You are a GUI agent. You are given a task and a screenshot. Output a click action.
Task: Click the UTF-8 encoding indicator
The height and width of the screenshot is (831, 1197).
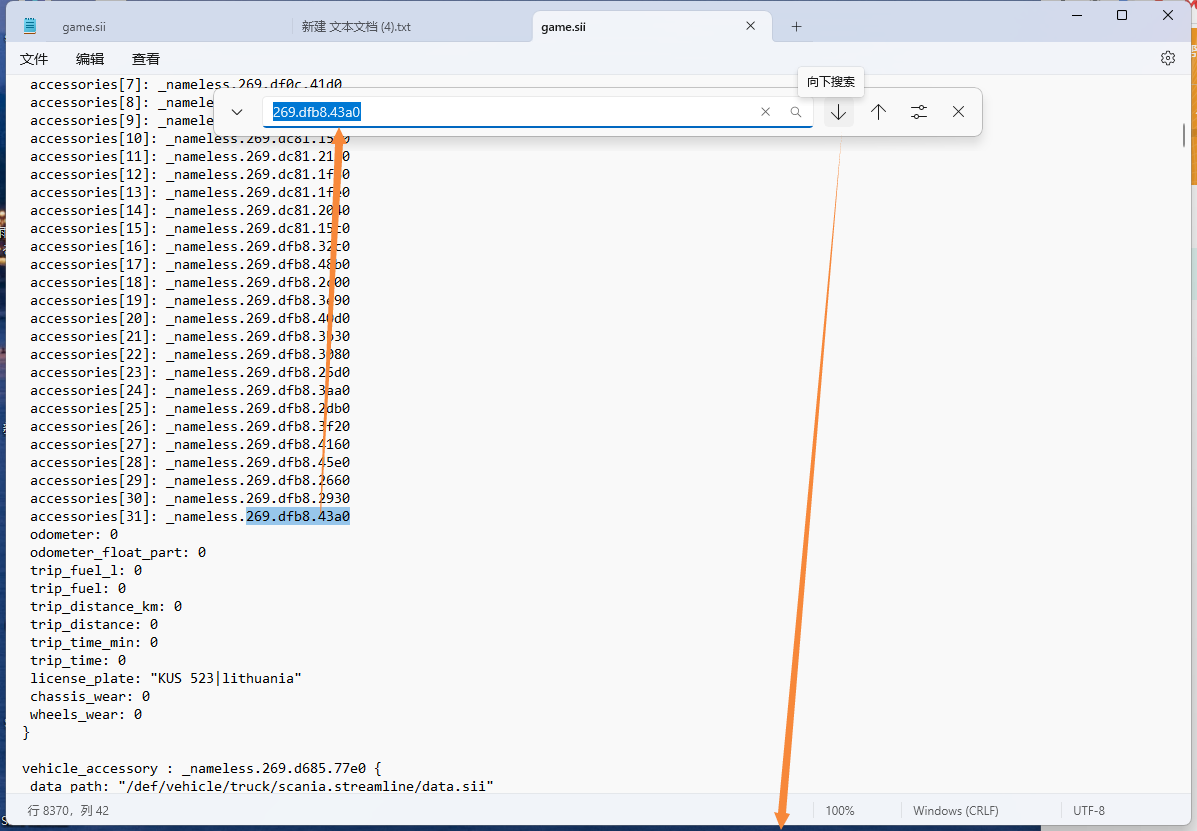(1089, 810)
